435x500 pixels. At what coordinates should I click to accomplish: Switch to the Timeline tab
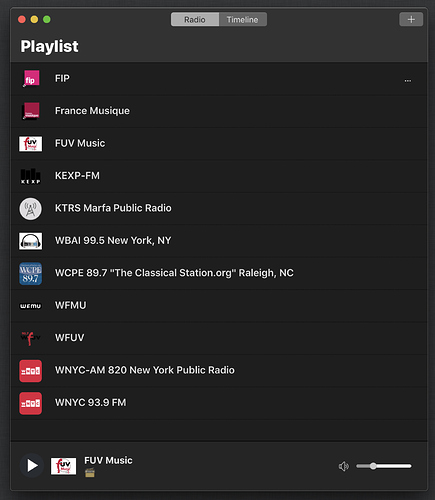click(x=243, y=19)
